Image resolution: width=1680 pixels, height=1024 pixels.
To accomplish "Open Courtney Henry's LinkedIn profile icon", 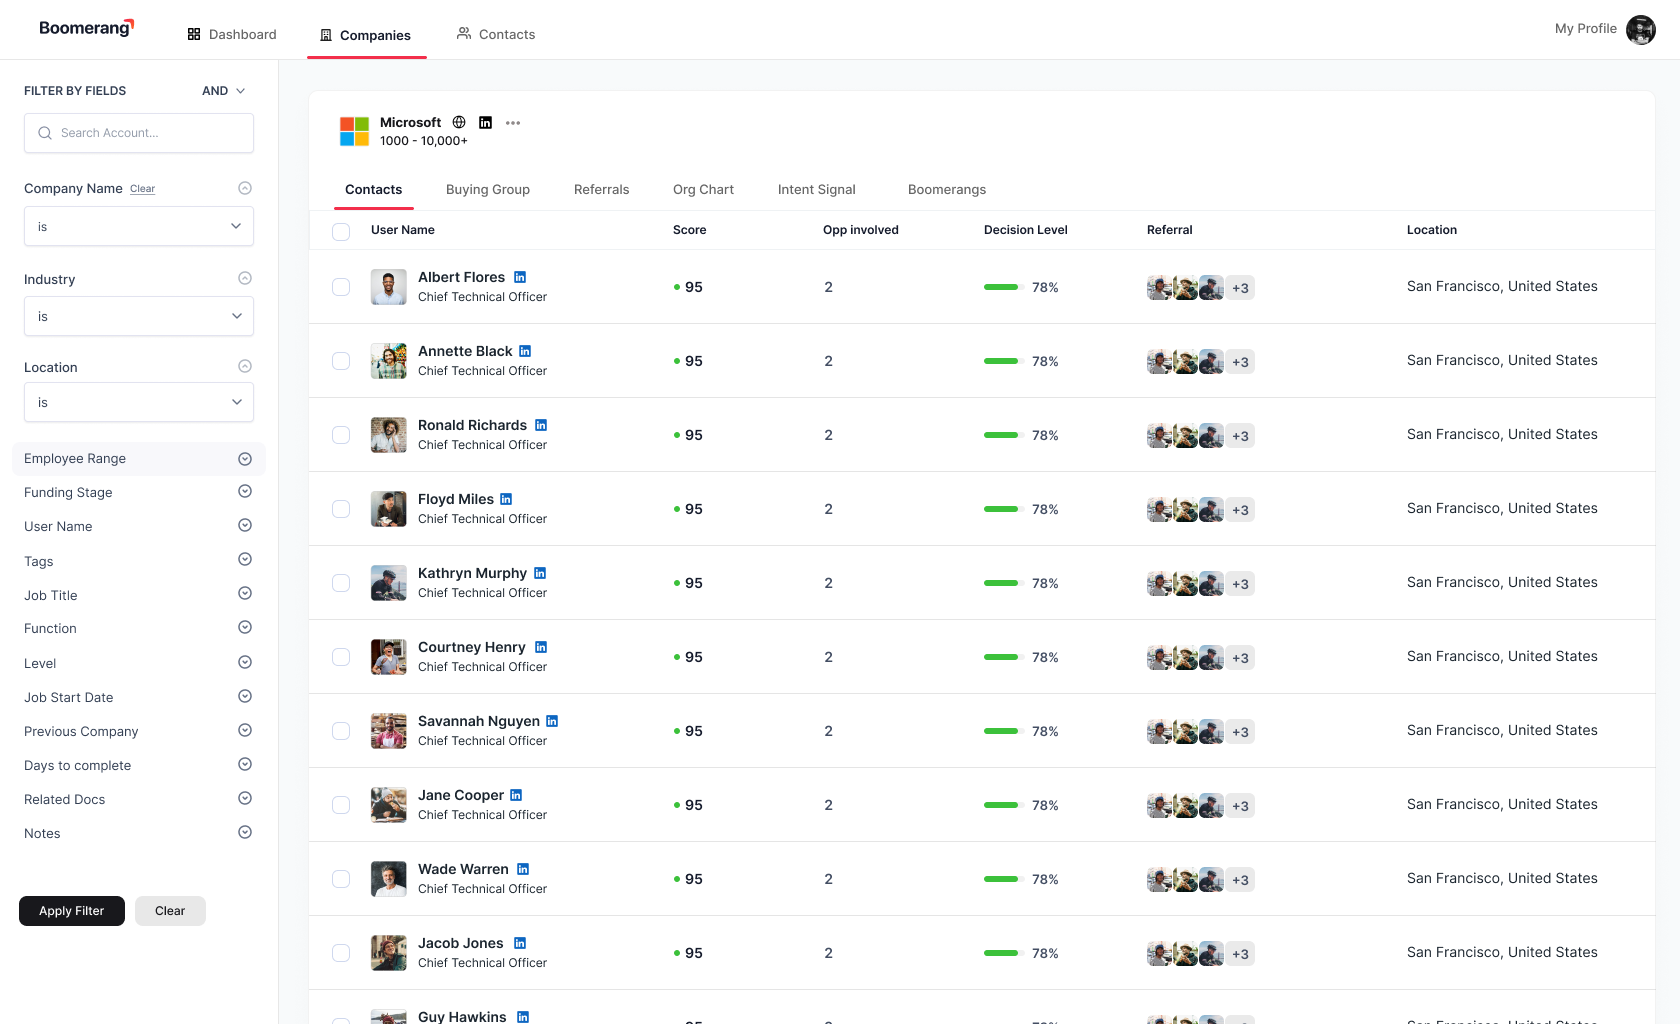I will (x=541, y=647).
